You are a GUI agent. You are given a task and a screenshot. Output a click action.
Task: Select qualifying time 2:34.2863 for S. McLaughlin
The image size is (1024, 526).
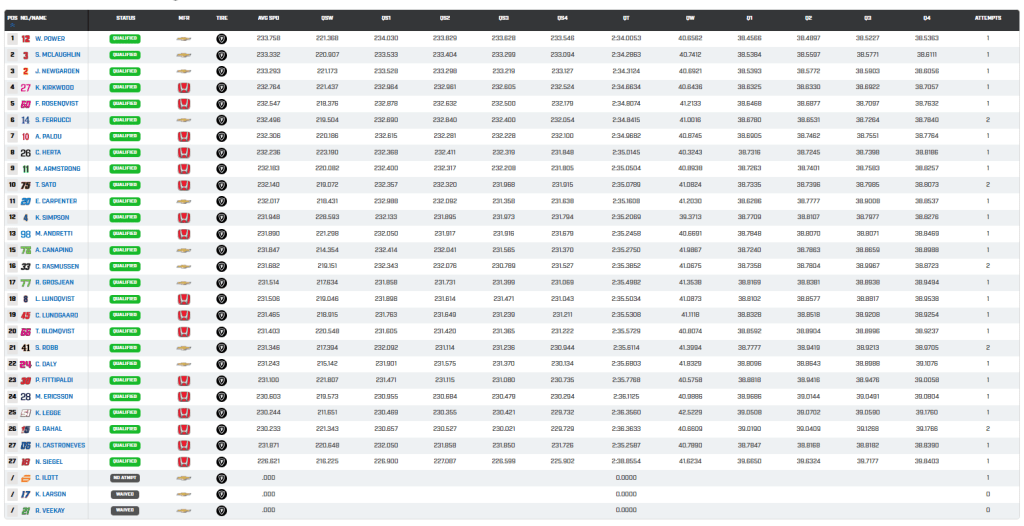click(626, 55)
